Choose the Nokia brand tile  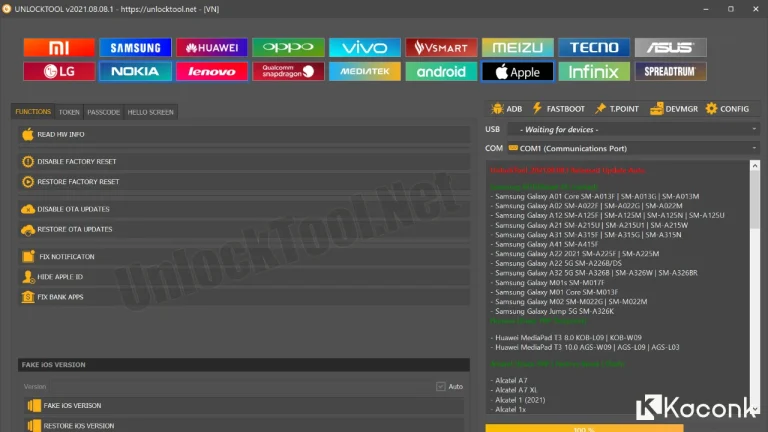(x=135, y=72)
